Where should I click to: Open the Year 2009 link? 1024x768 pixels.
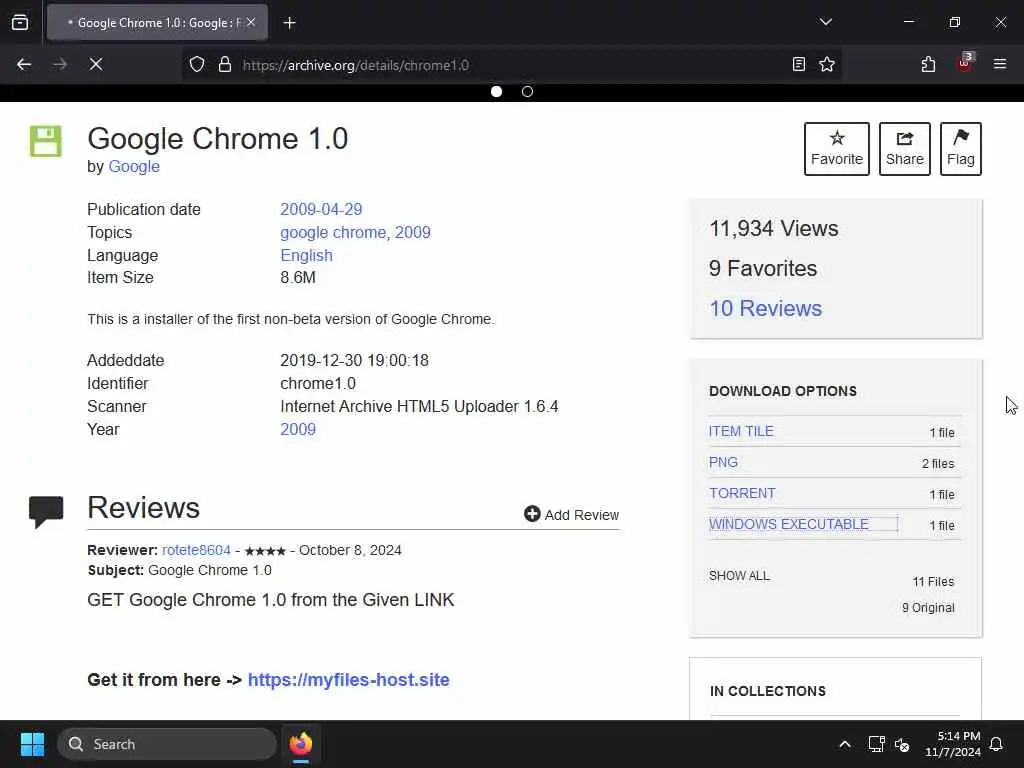click(298, 430)
